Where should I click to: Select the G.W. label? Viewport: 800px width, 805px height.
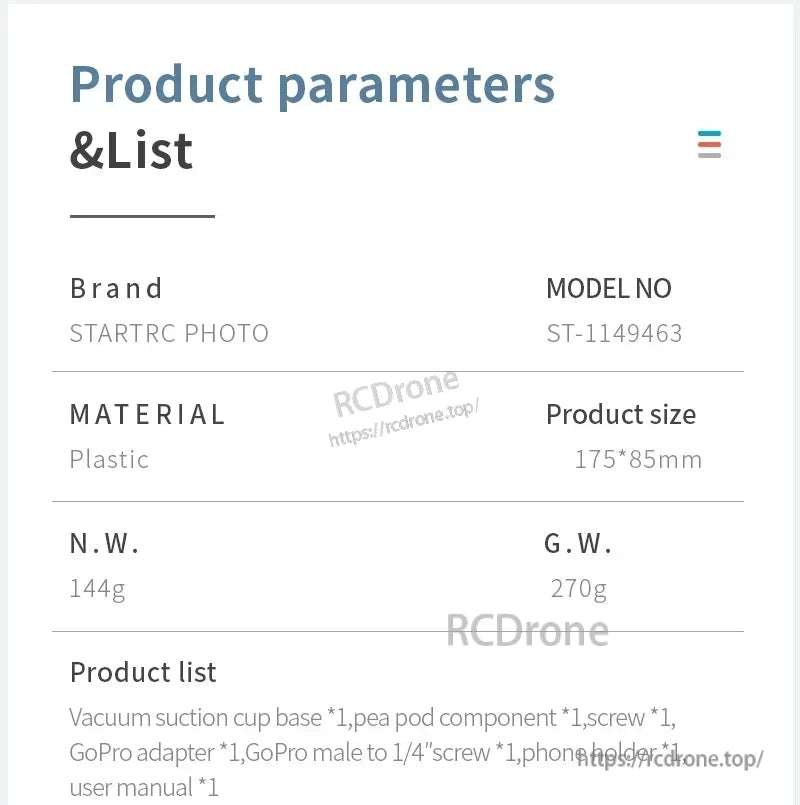(578, 544)
